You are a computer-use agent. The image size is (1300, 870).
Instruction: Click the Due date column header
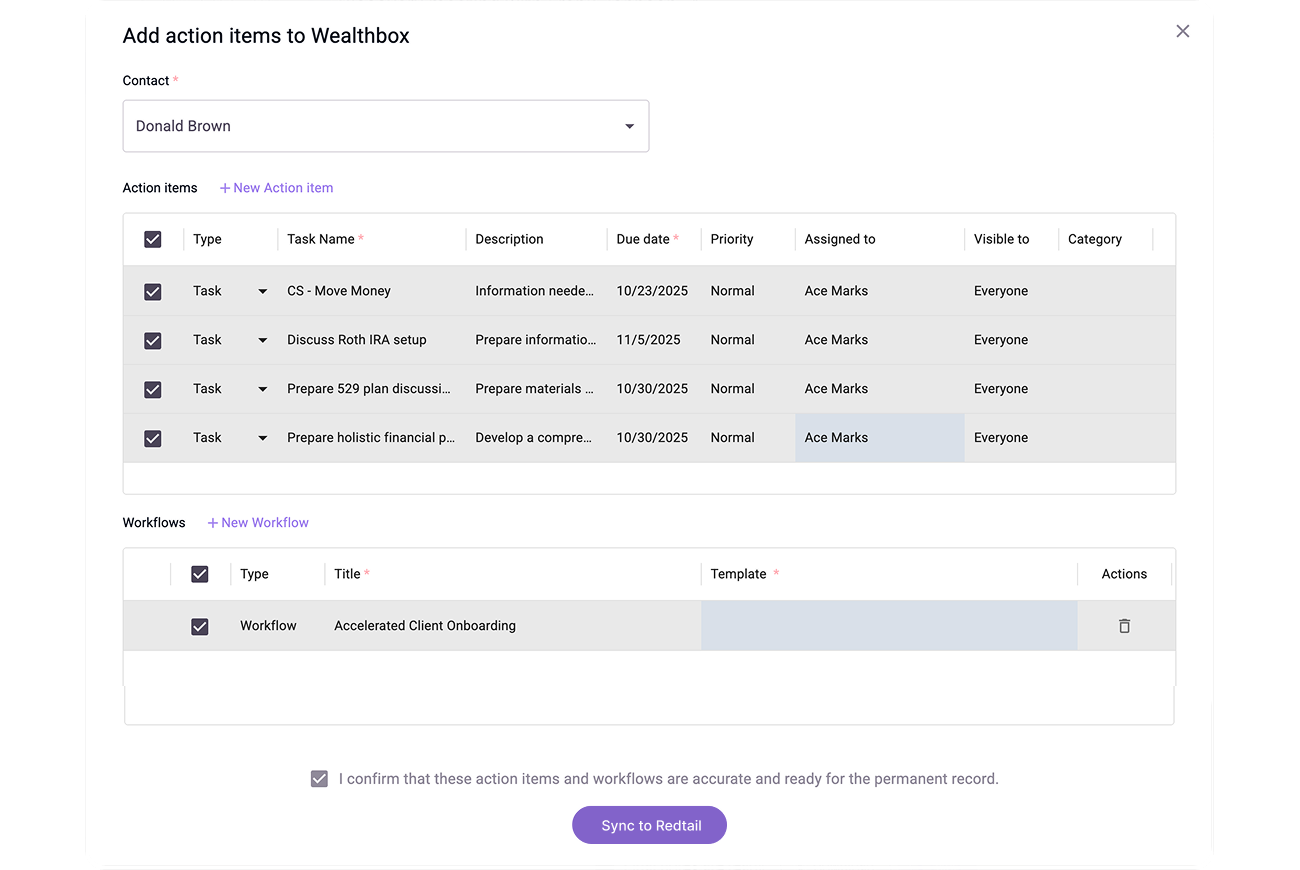(x=643, y=240)
